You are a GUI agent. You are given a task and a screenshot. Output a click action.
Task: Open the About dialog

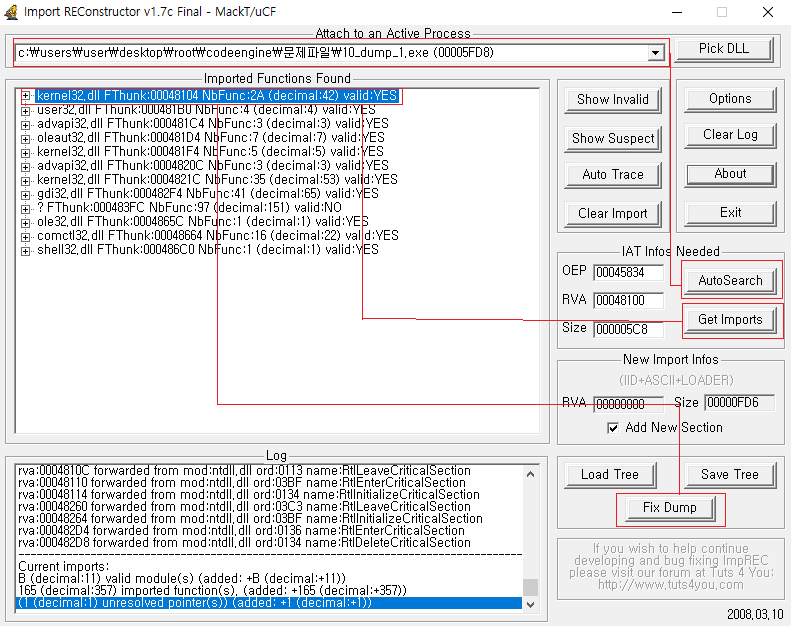pos(730,174)
